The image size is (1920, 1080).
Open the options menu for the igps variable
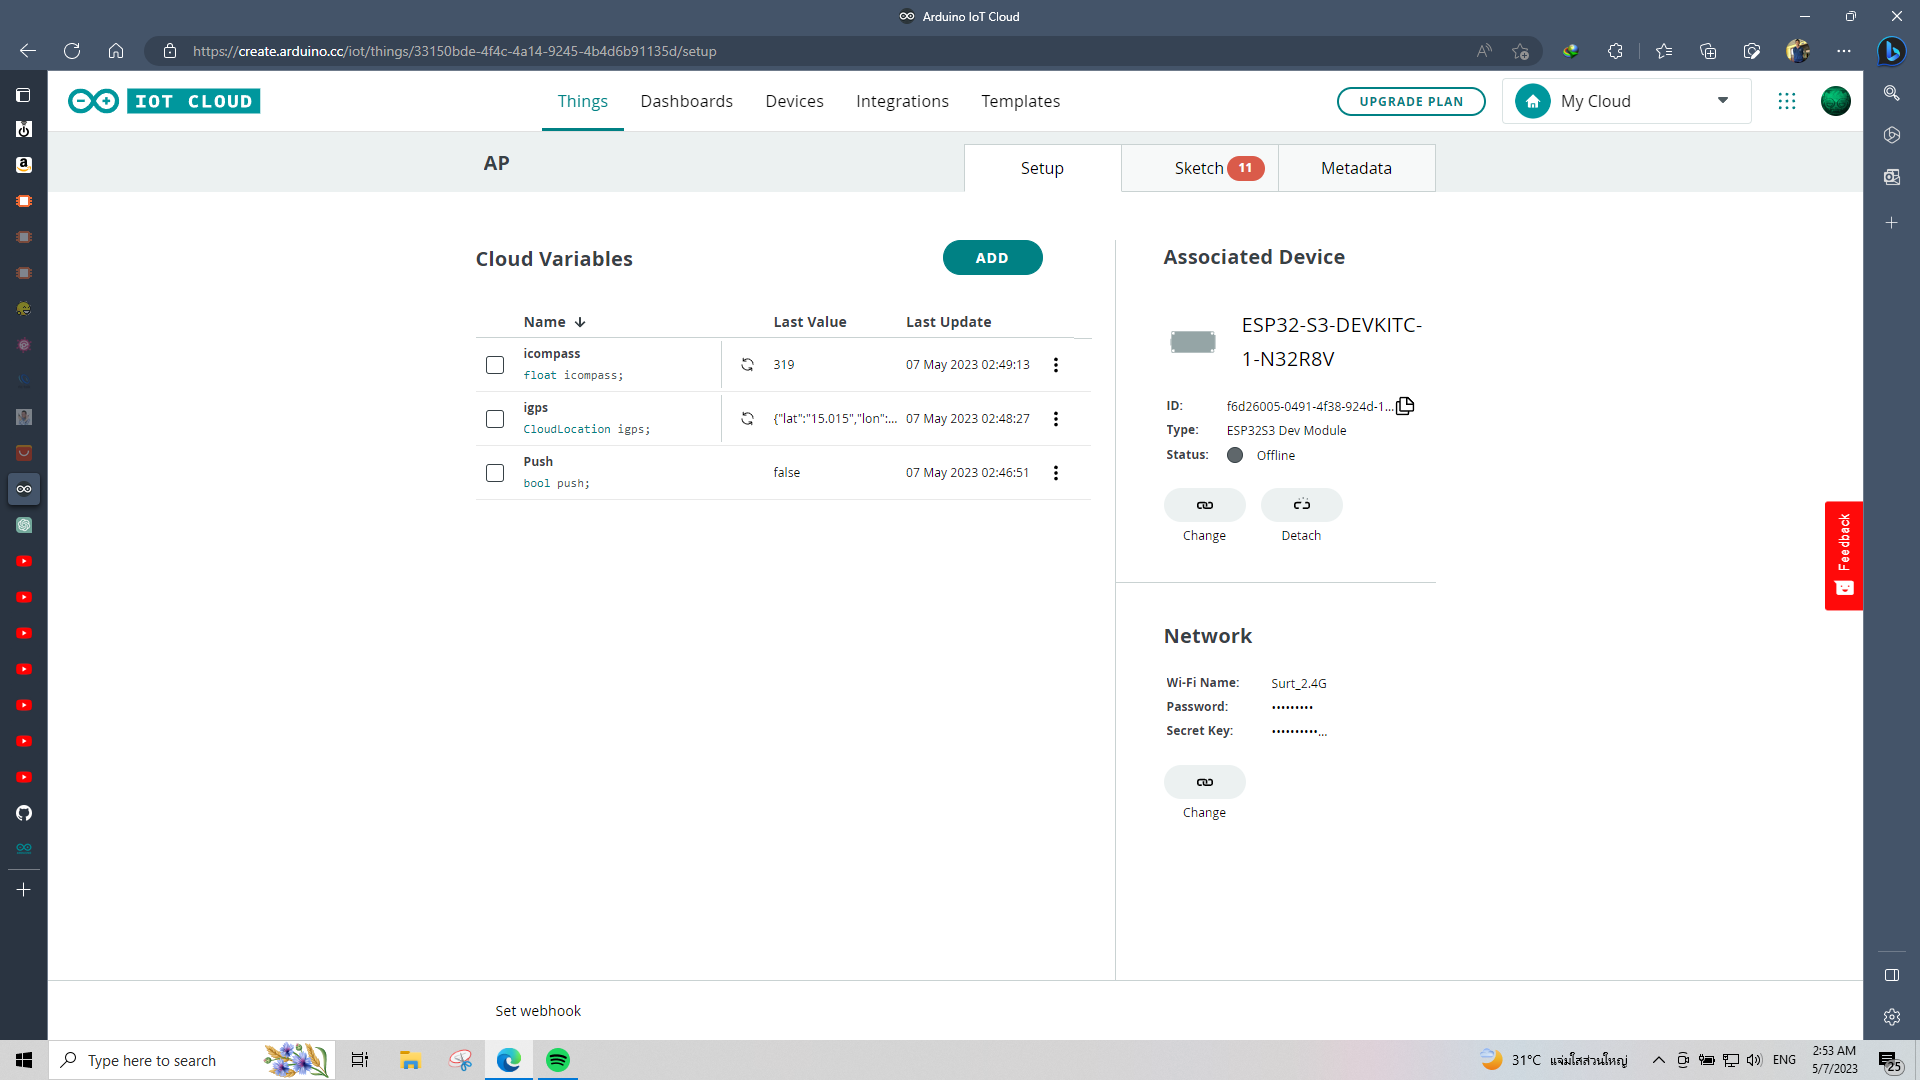point(1055,419)
